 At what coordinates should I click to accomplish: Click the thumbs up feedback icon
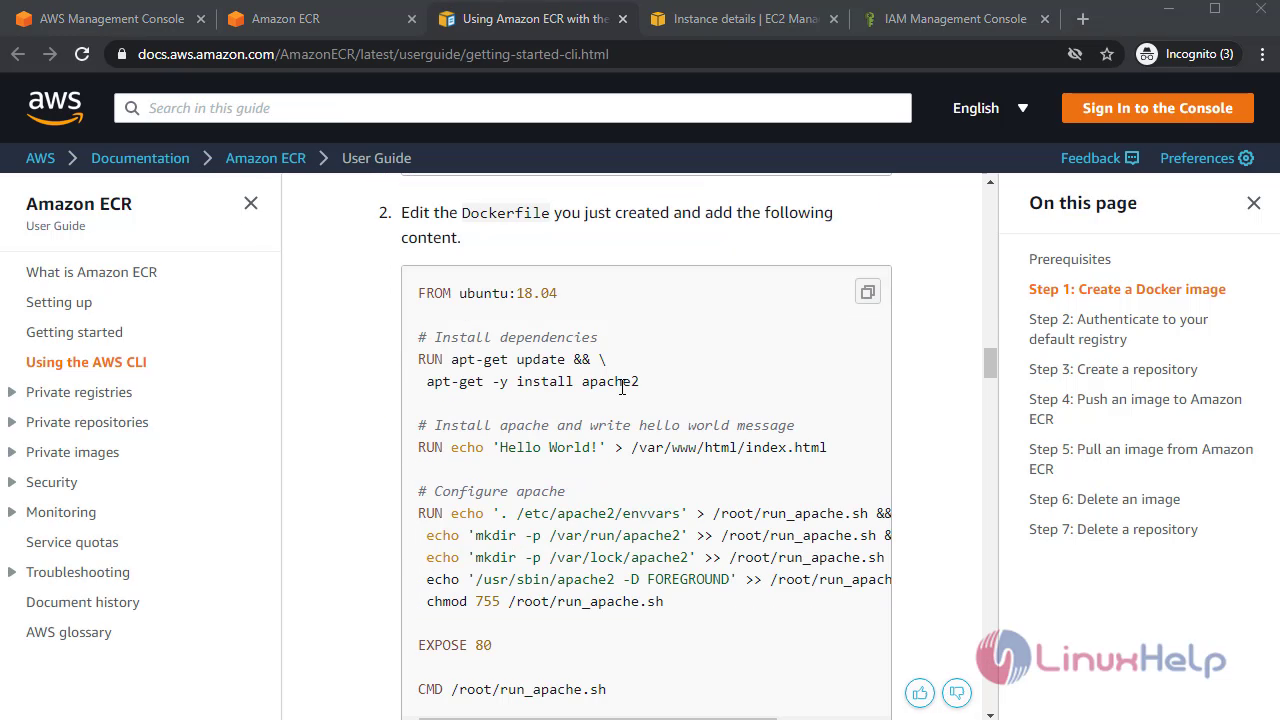pyautogui.click(x=920, y=692)
